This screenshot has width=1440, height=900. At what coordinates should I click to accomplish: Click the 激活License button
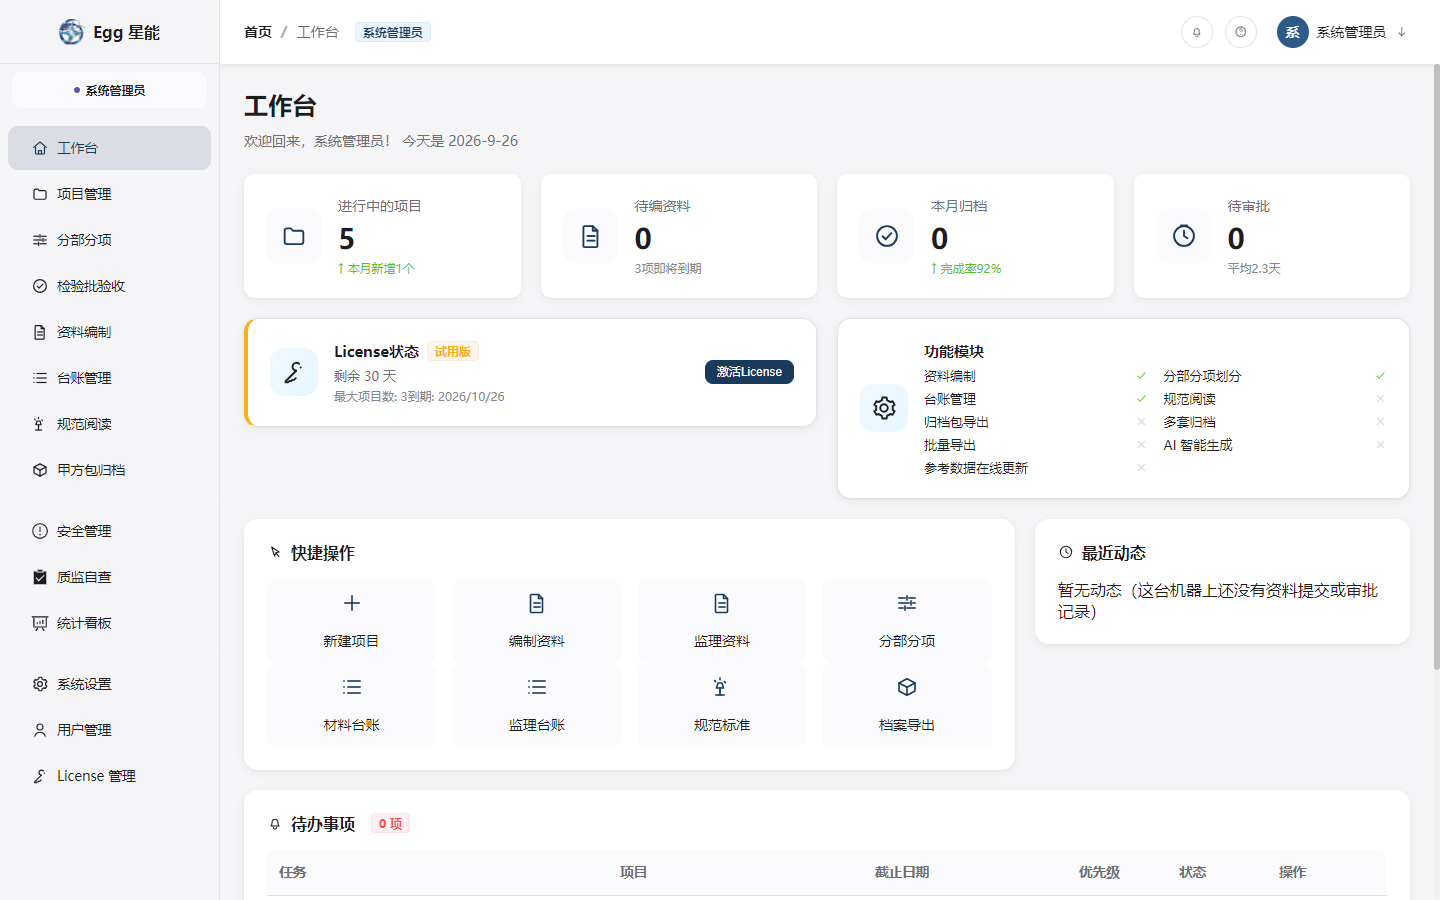click(x=749, y=372)
